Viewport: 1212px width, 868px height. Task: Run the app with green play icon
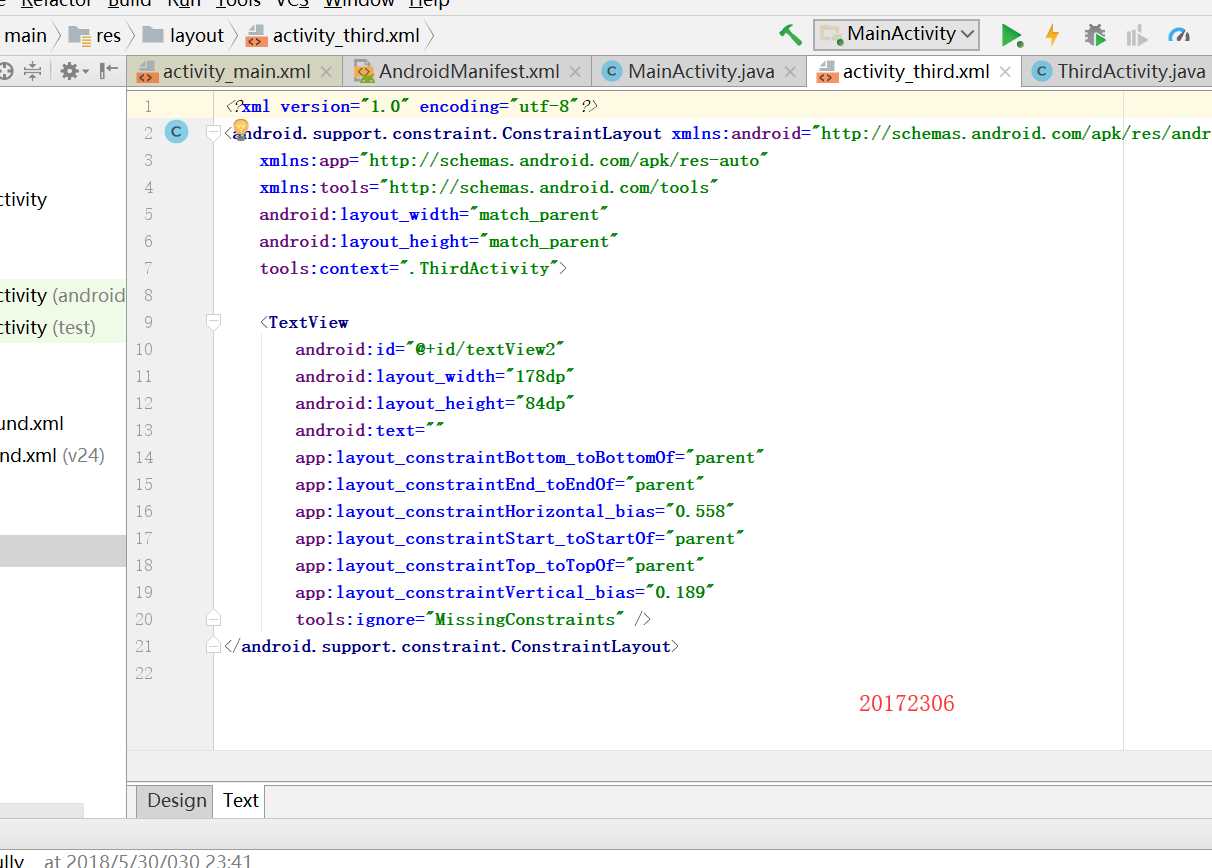coord(1011,36)
